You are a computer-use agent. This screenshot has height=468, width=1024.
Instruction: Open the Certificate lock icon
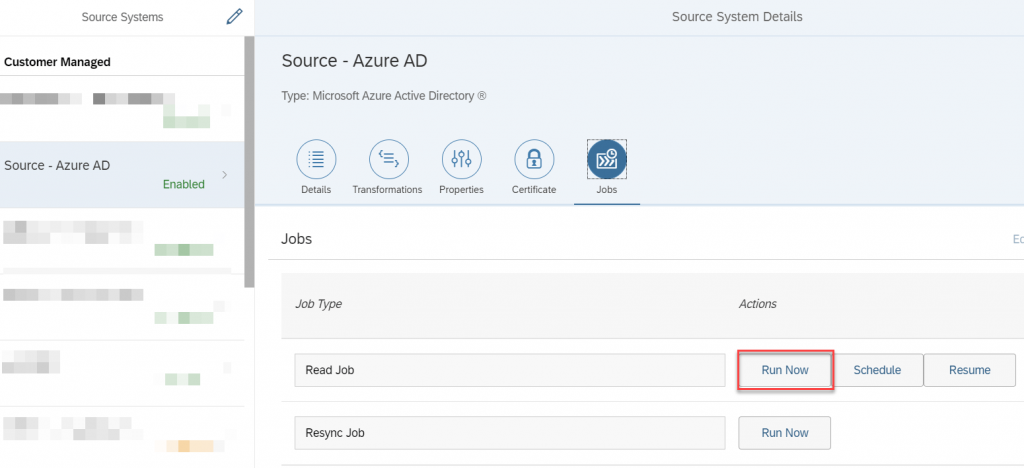[x=534, y=159]
